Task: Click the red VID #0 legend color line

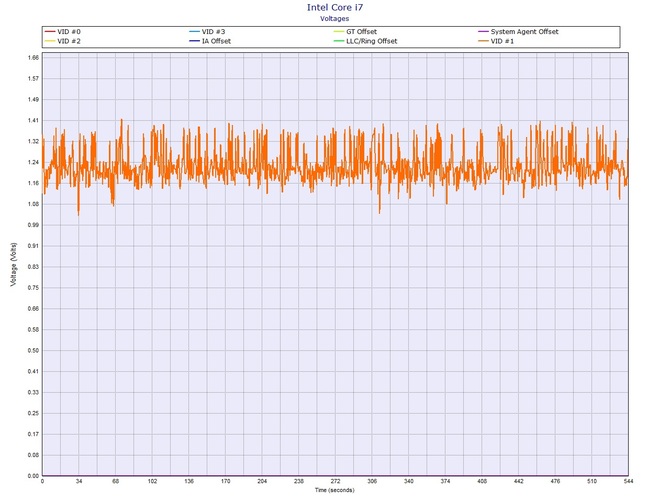Action: coord(50,32)
